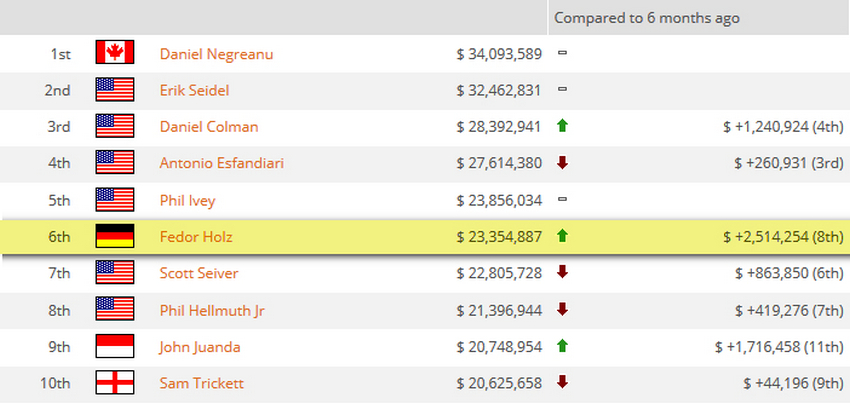Click the Indonesian flag beside John Juanda
The image size is (850, 404).
click(x=115, y=347)
